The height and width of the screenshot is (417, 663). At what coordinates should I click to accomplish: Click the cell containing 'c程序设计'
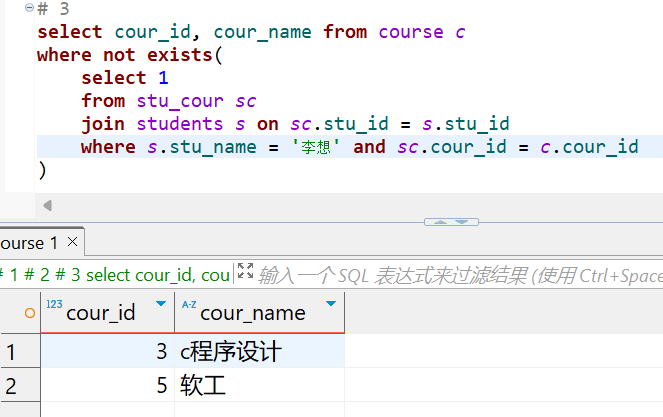260,352
